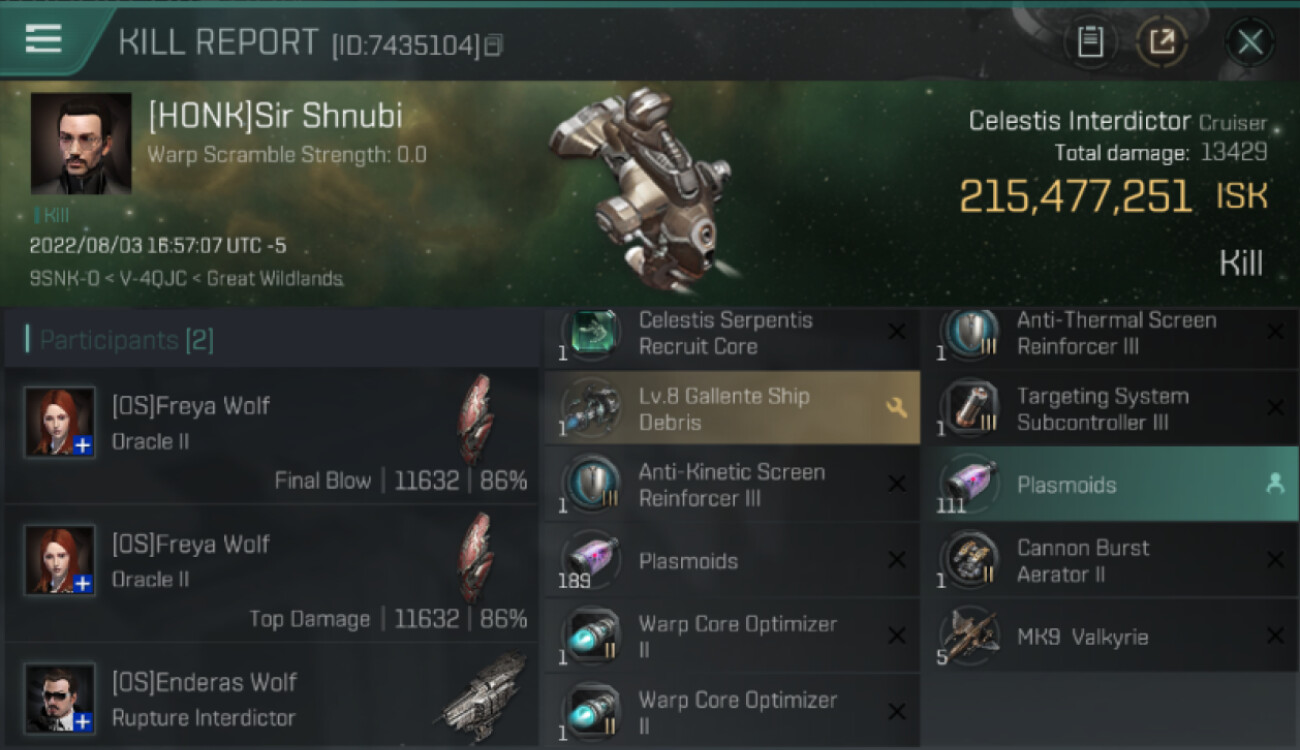Open the clipboard icon in header
The height and width of the screenshot is (750, 1300).
point(1090,42)
